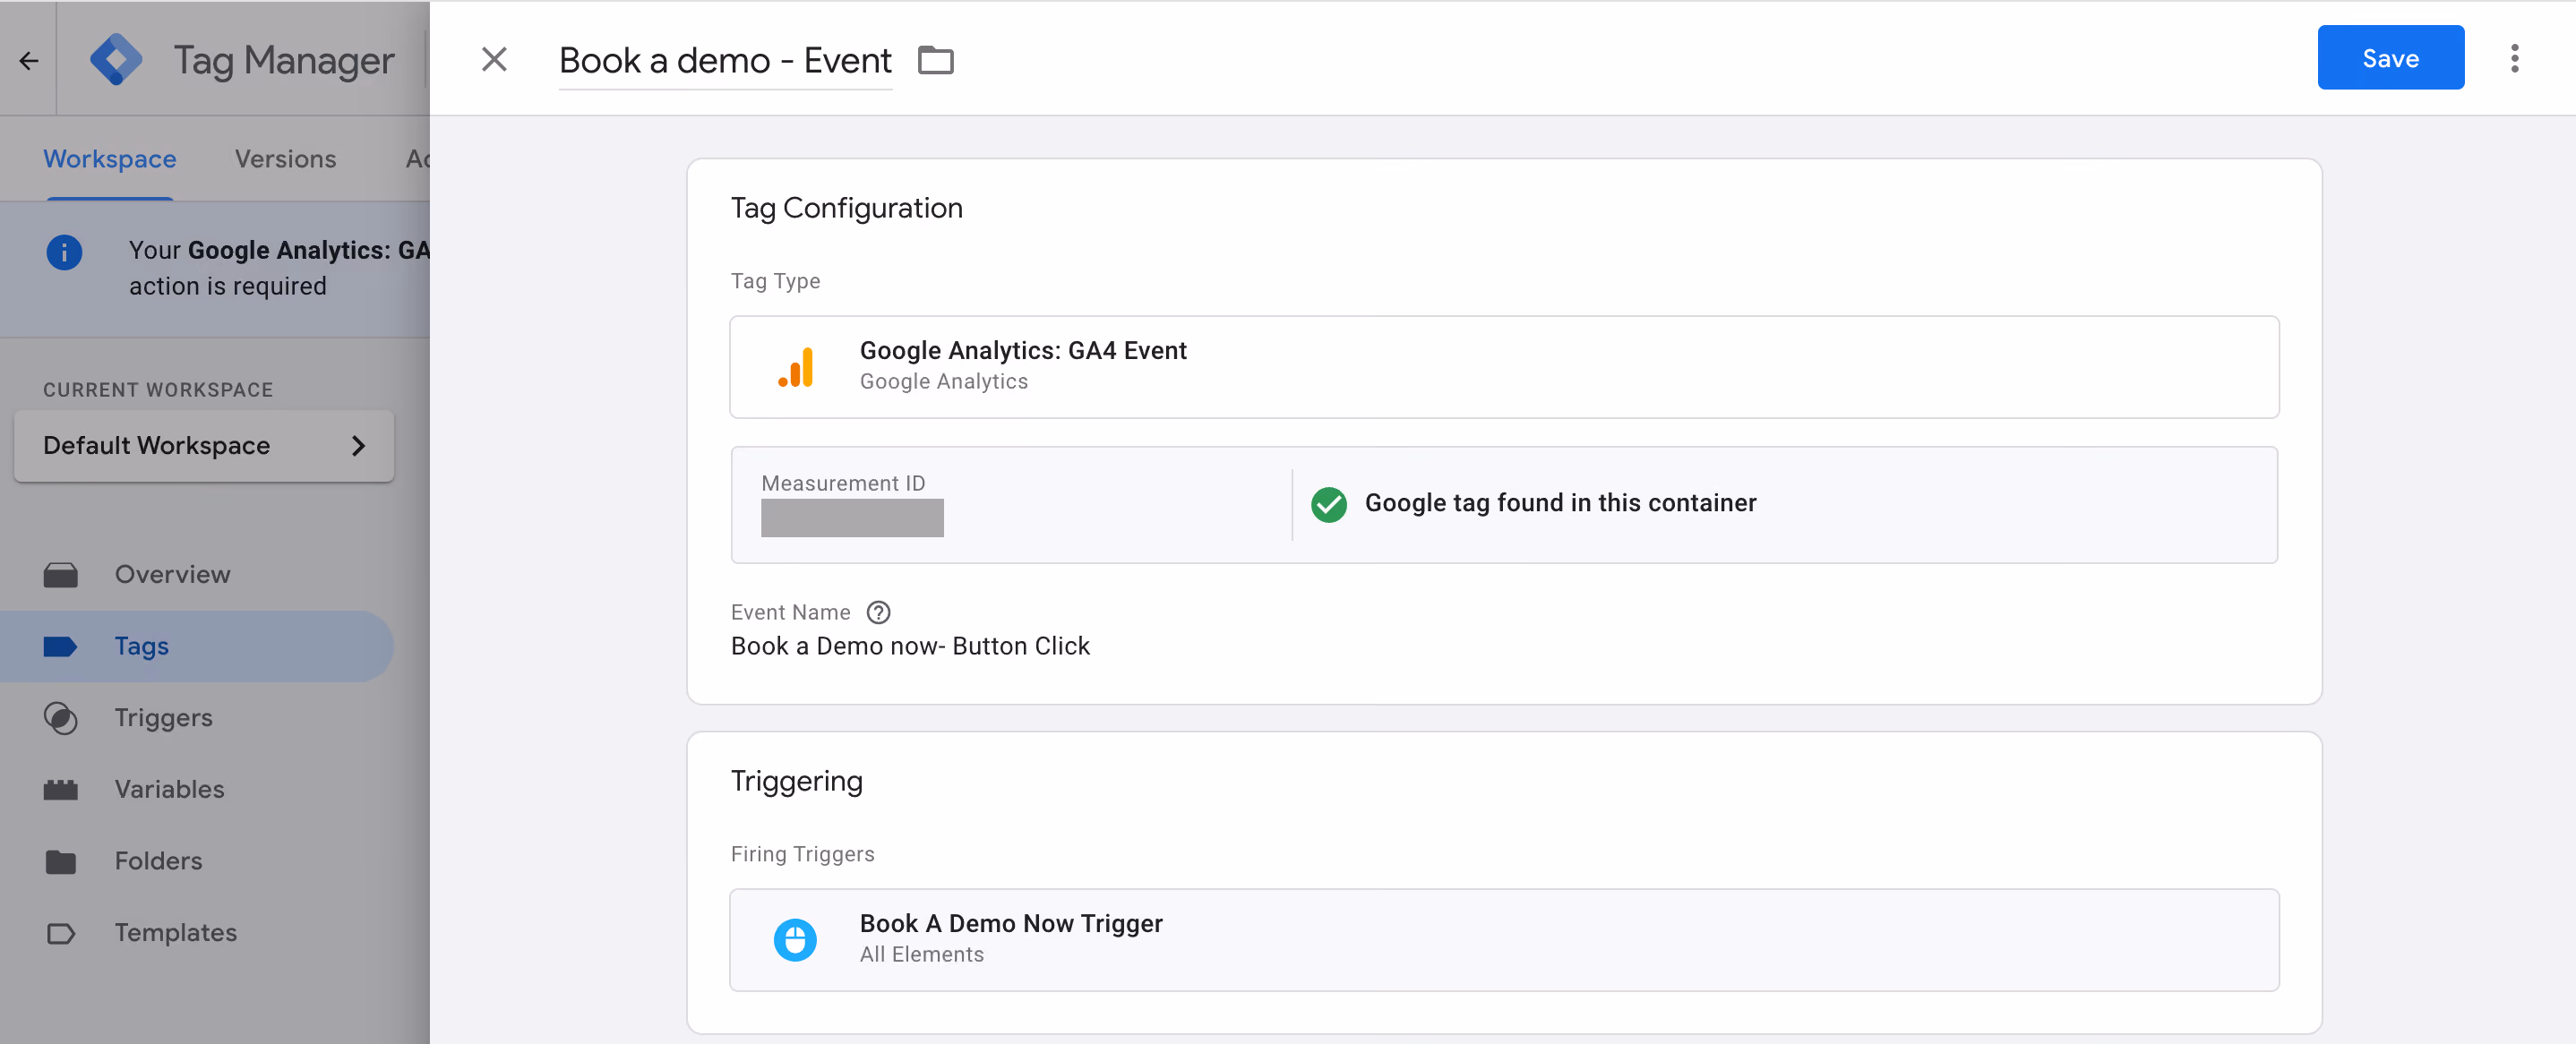Click the Default Workspace chevron arrow

358,446
